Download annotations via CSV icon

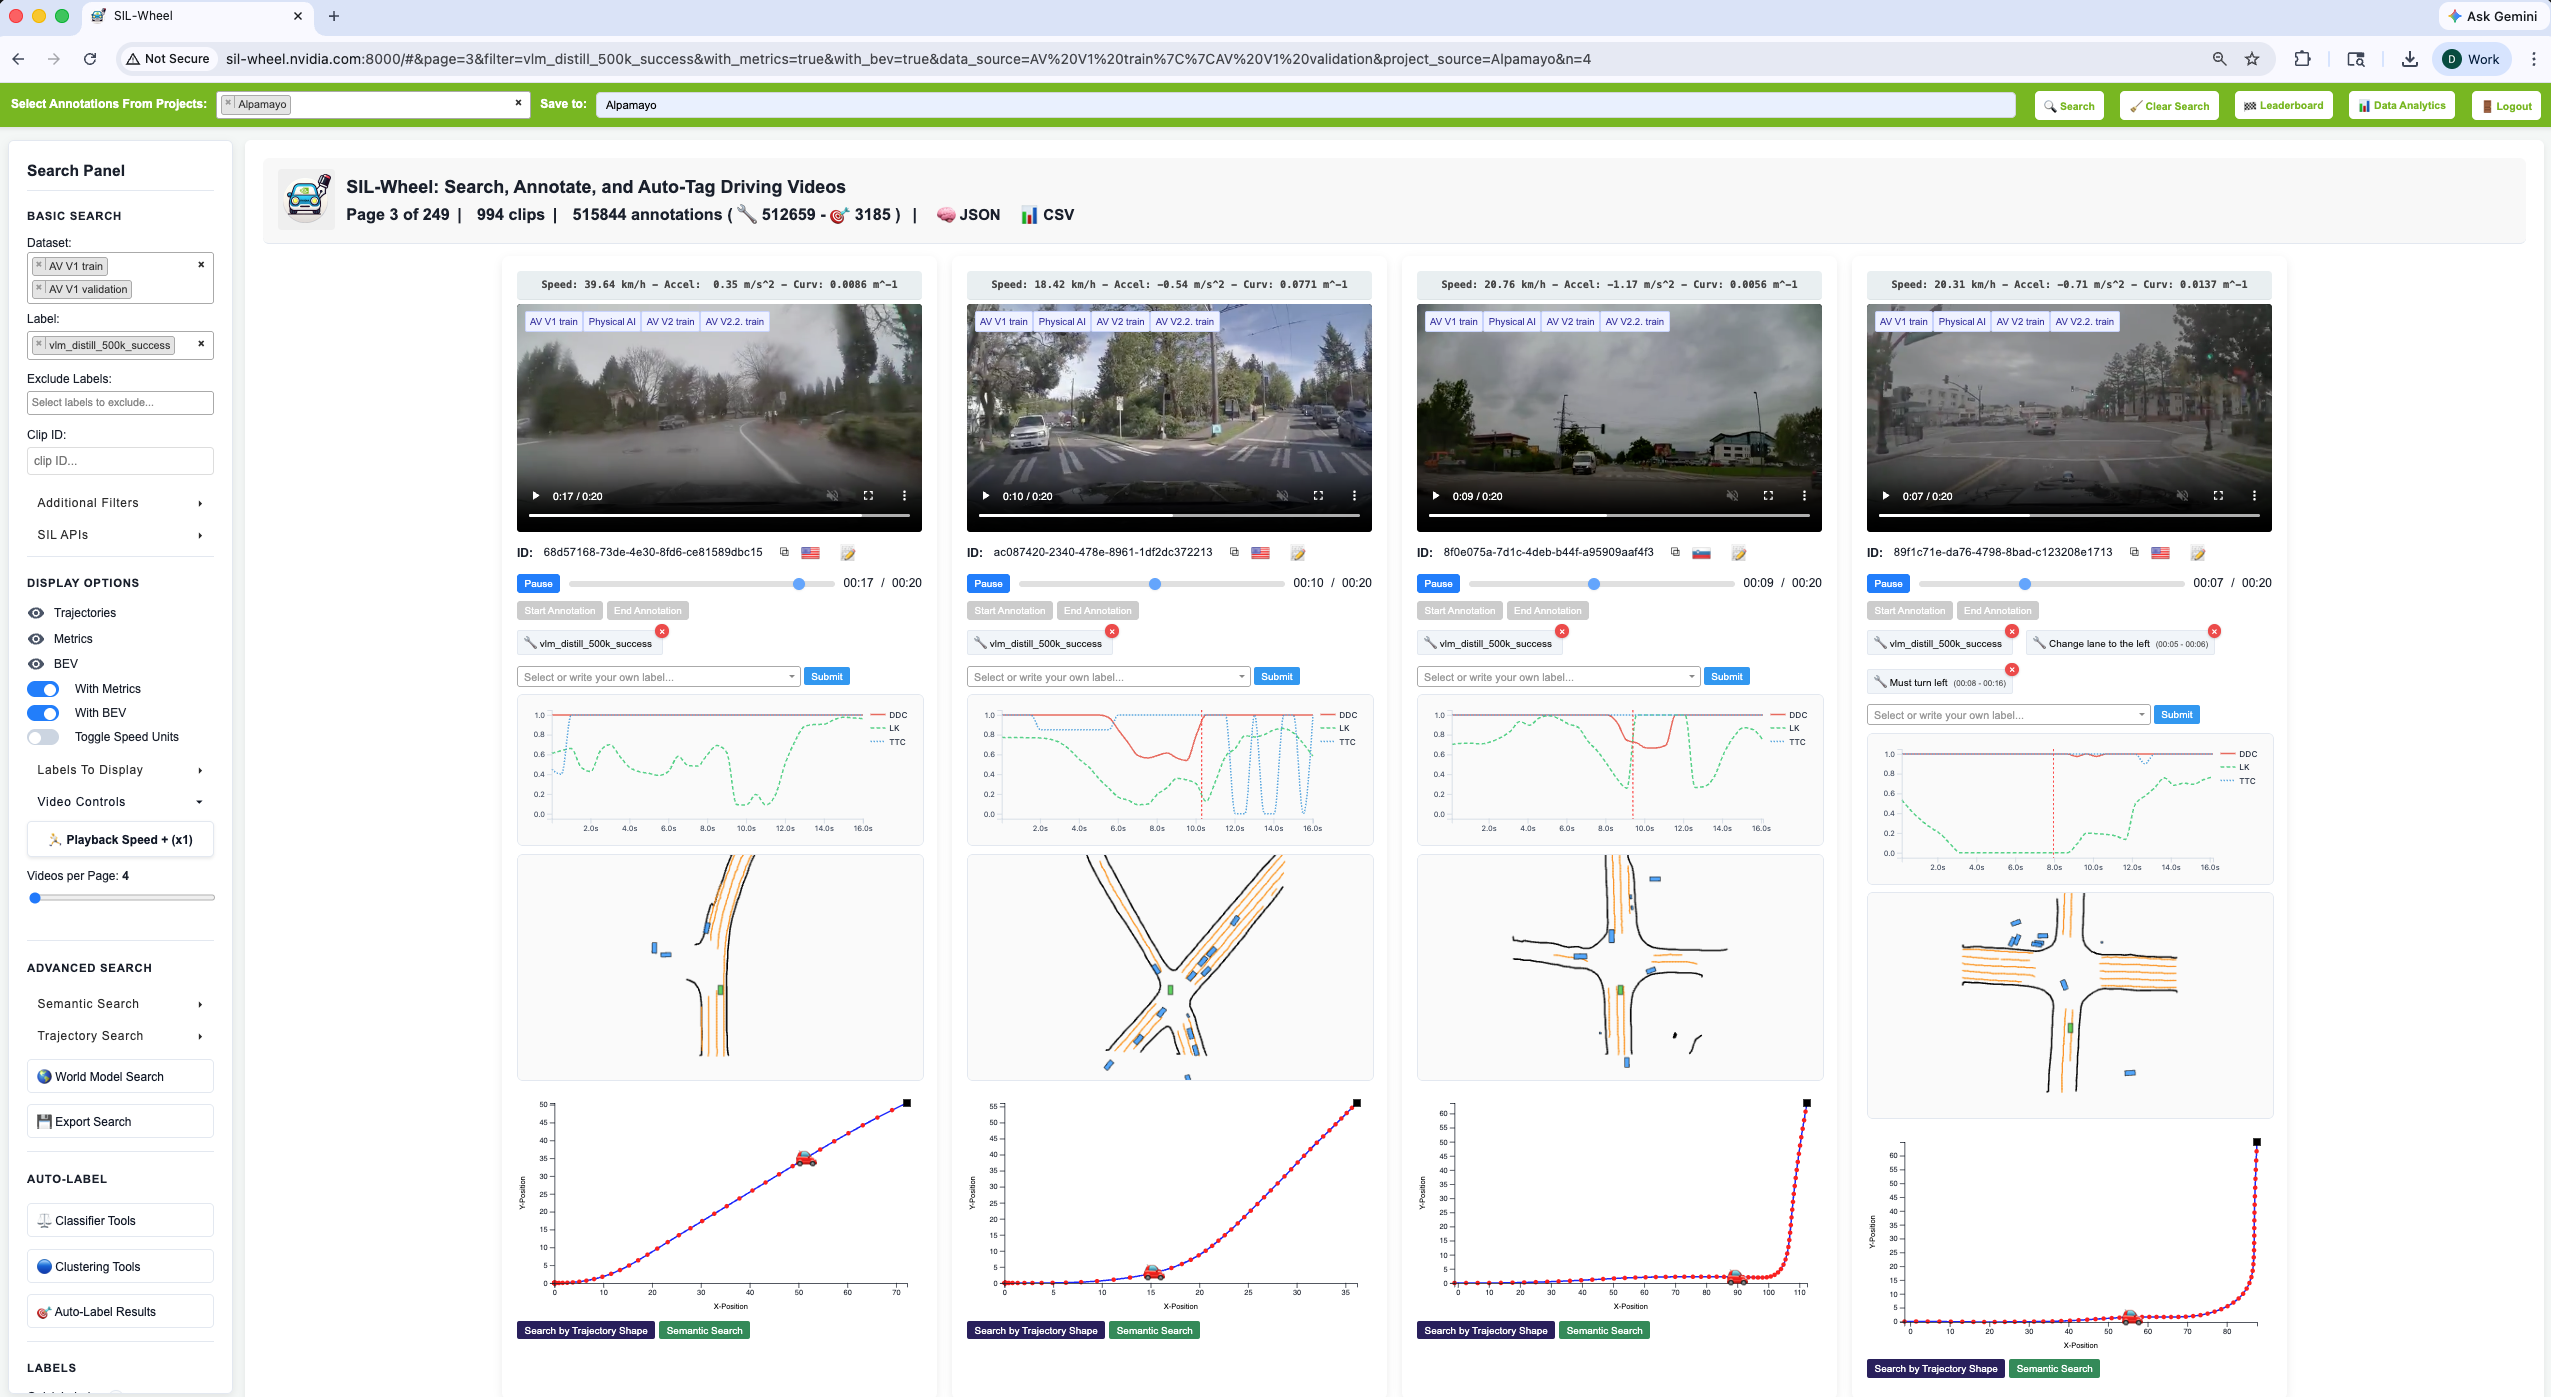[1047, 215]
